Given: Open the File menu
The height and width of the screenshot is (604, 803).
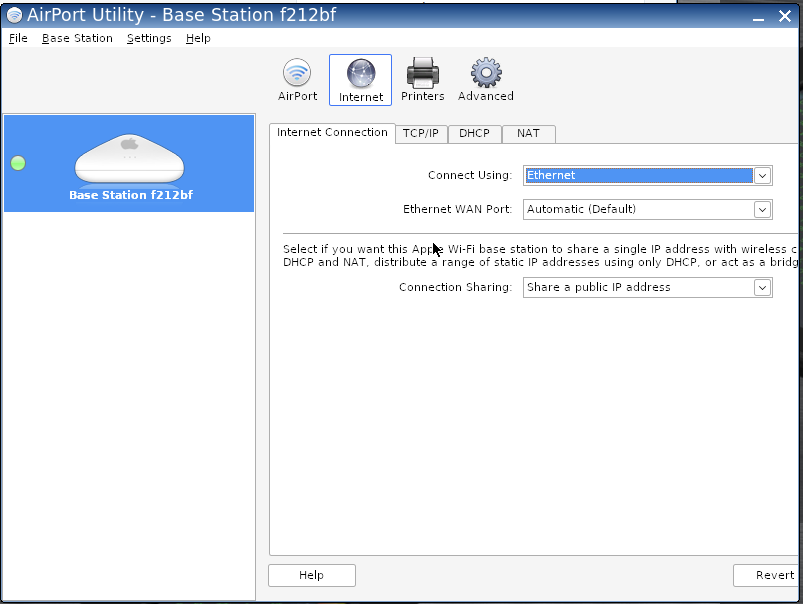Looking at the screenshot, I should (18, 38).
